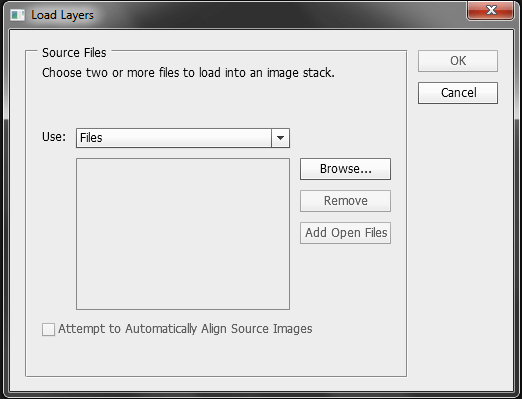This screenshot has height=399, width=522.
Task: Click the red X icon in title bar
Action: tap(490, 10)
